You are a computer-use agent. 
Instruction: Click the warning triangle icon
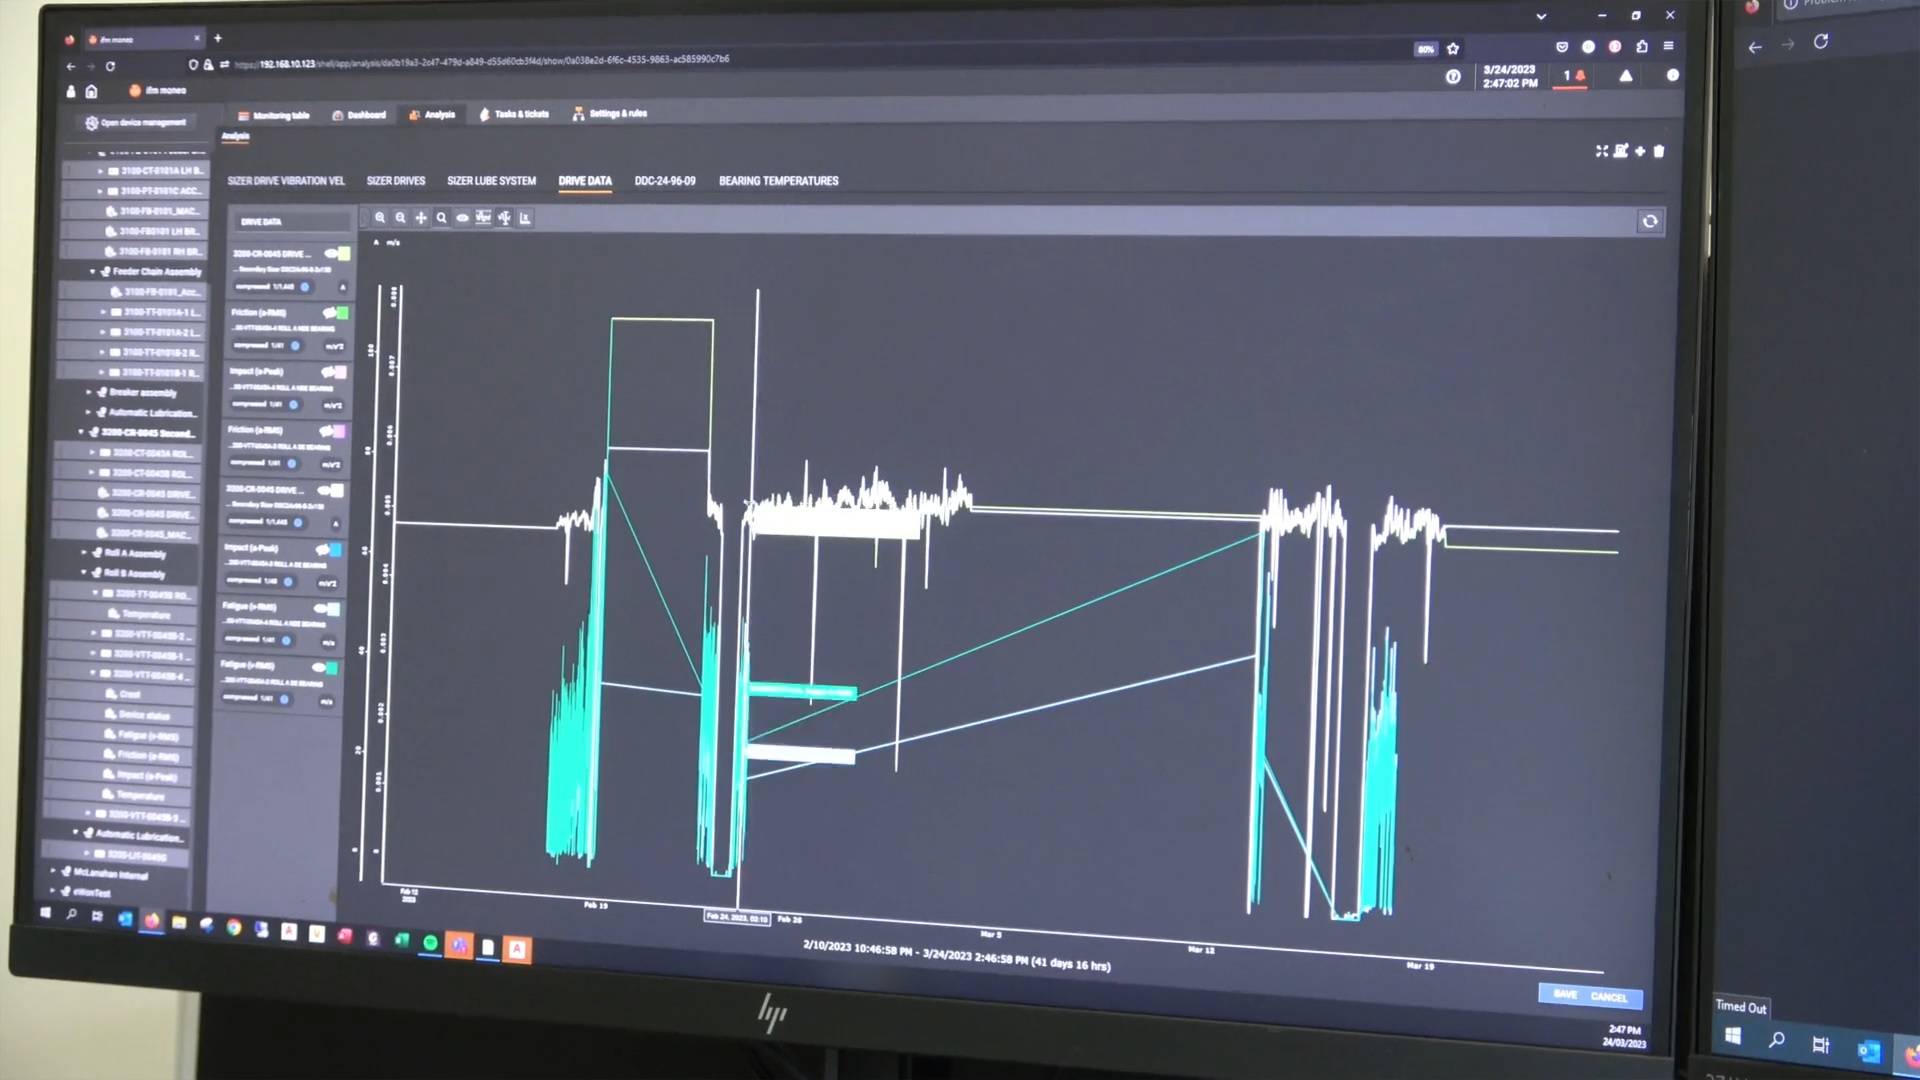(x=1626, y=76)
